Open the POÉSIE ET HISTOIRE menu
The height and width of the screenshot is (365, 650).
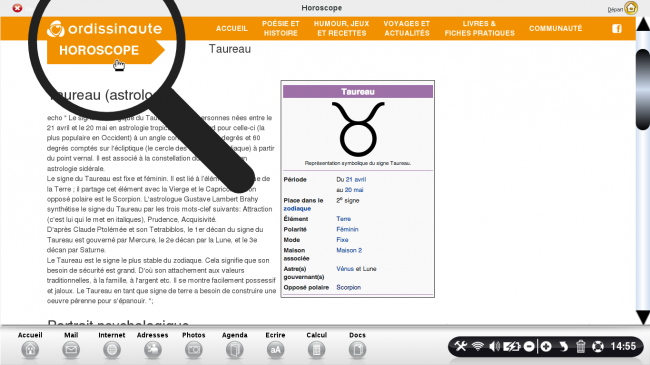(x=281, y=28)
